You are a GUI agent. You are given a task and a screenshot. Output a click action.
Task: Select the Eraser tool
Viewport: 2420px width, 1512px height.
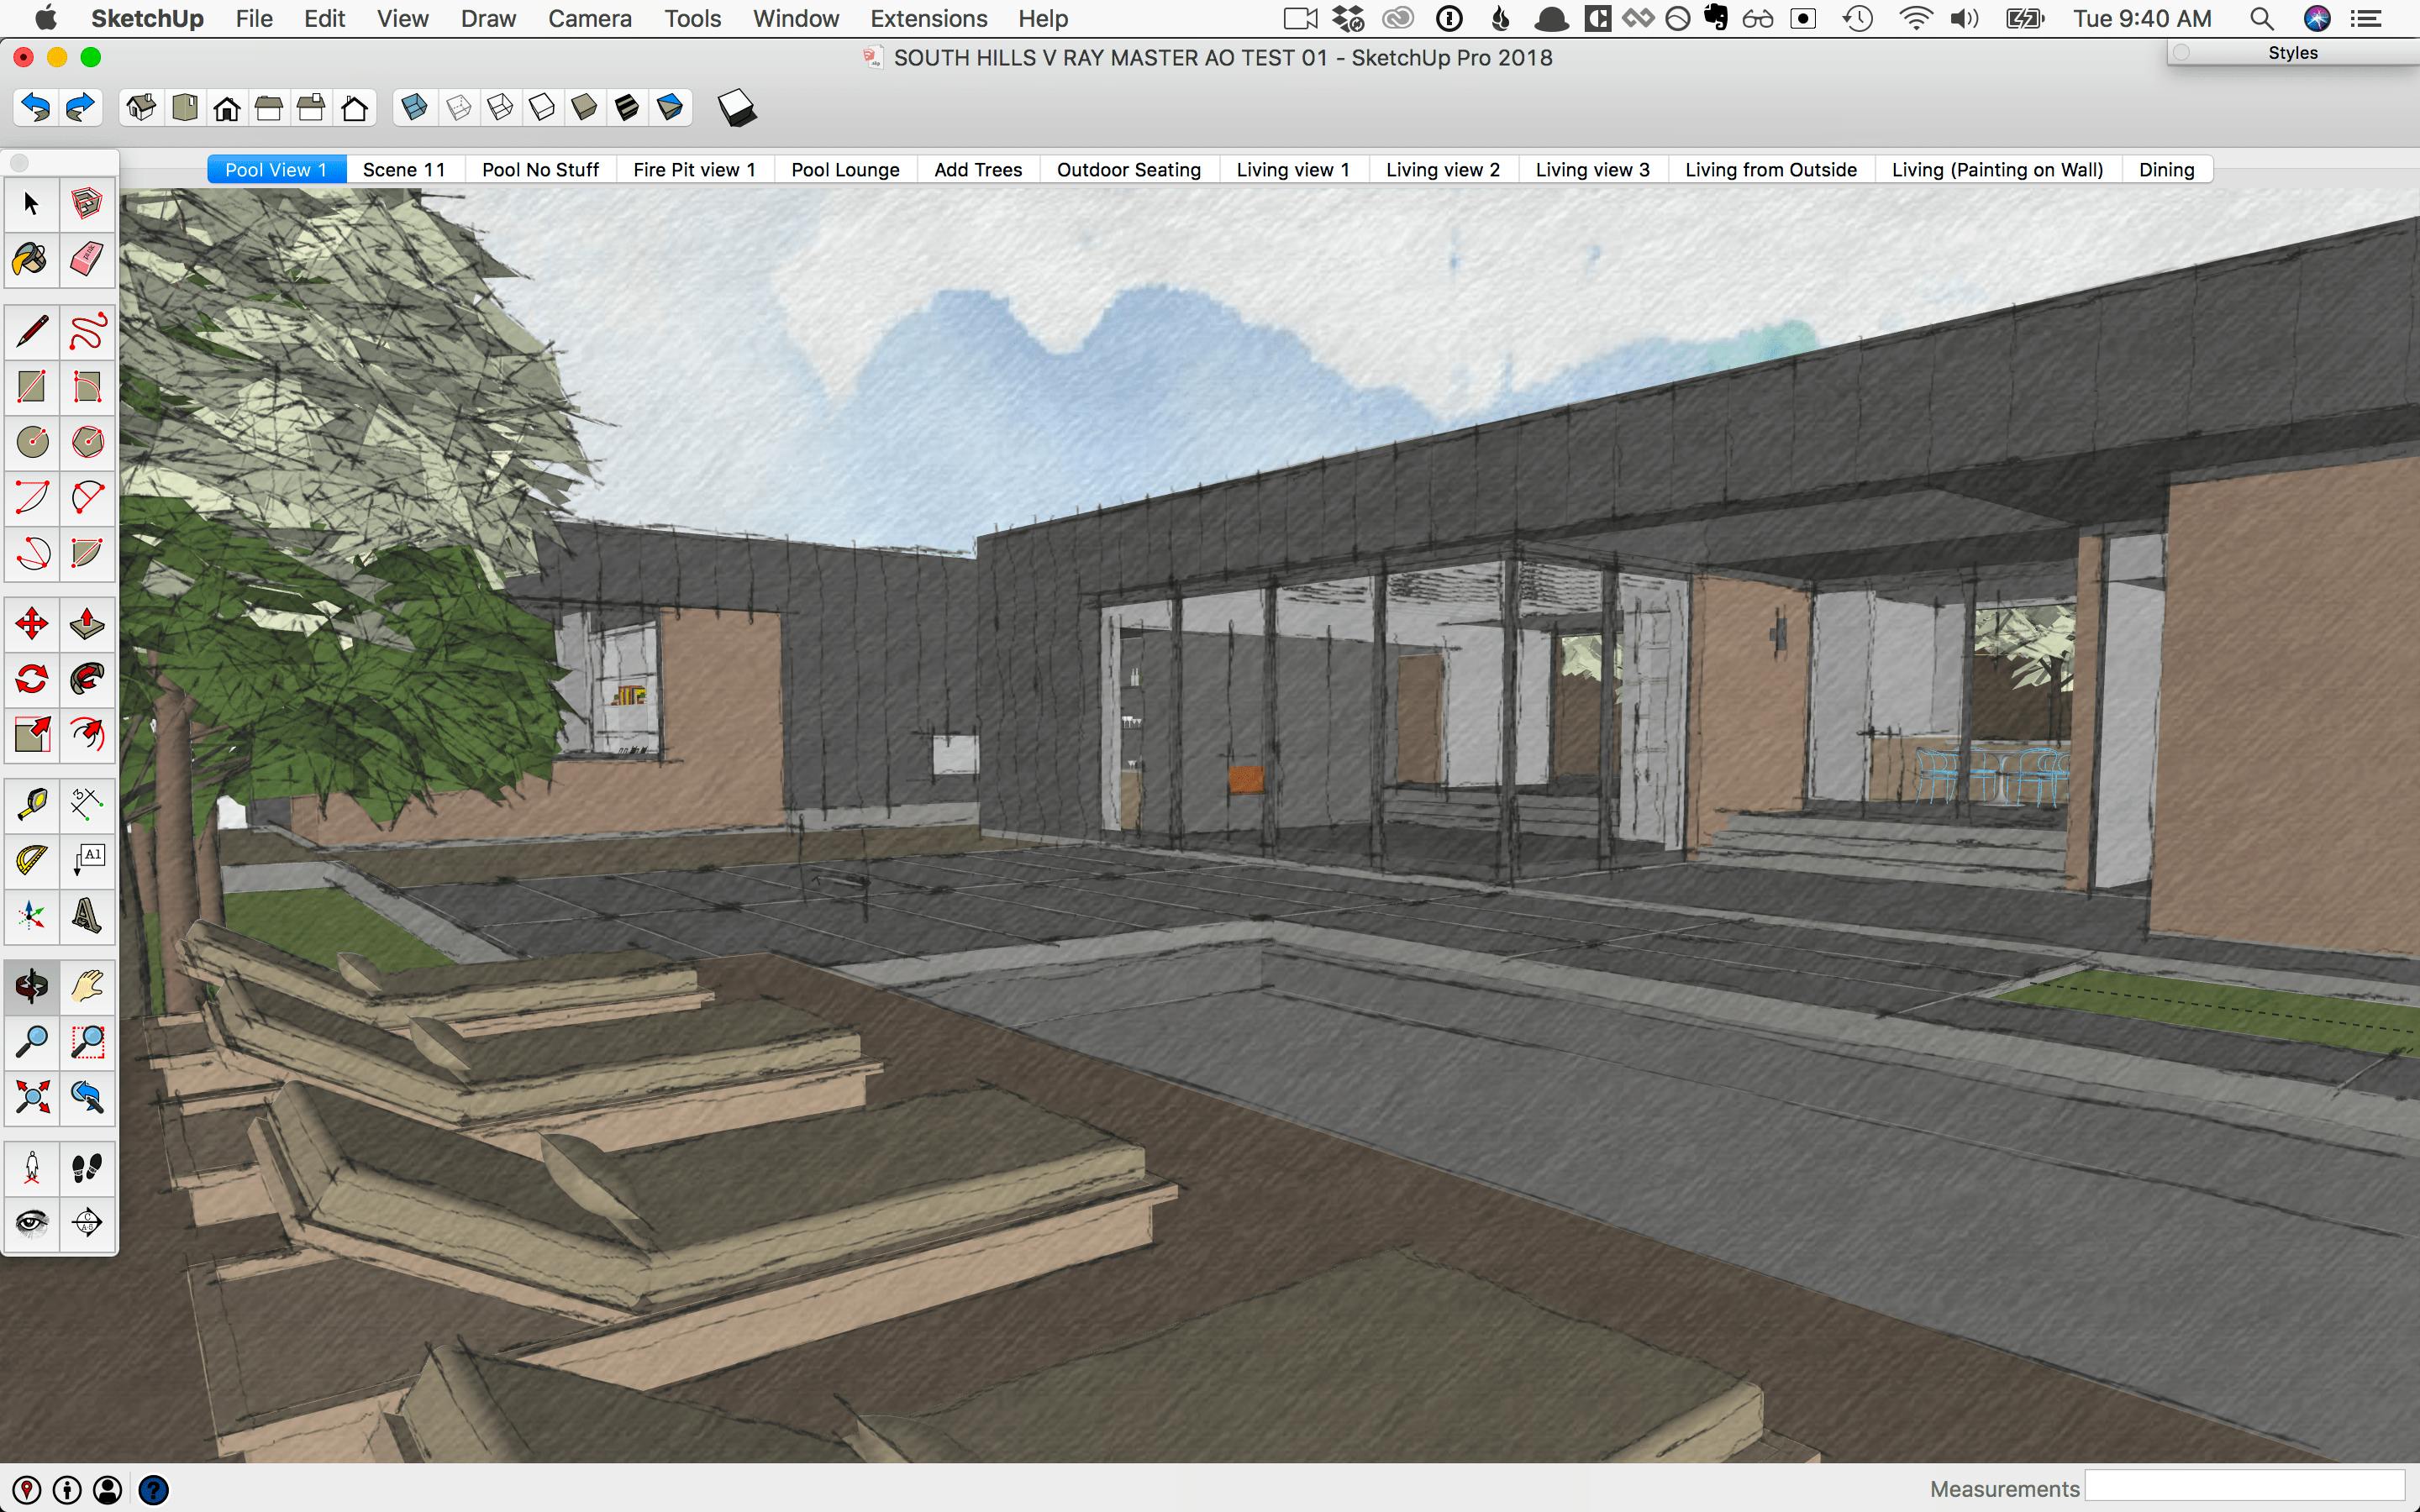88,260
